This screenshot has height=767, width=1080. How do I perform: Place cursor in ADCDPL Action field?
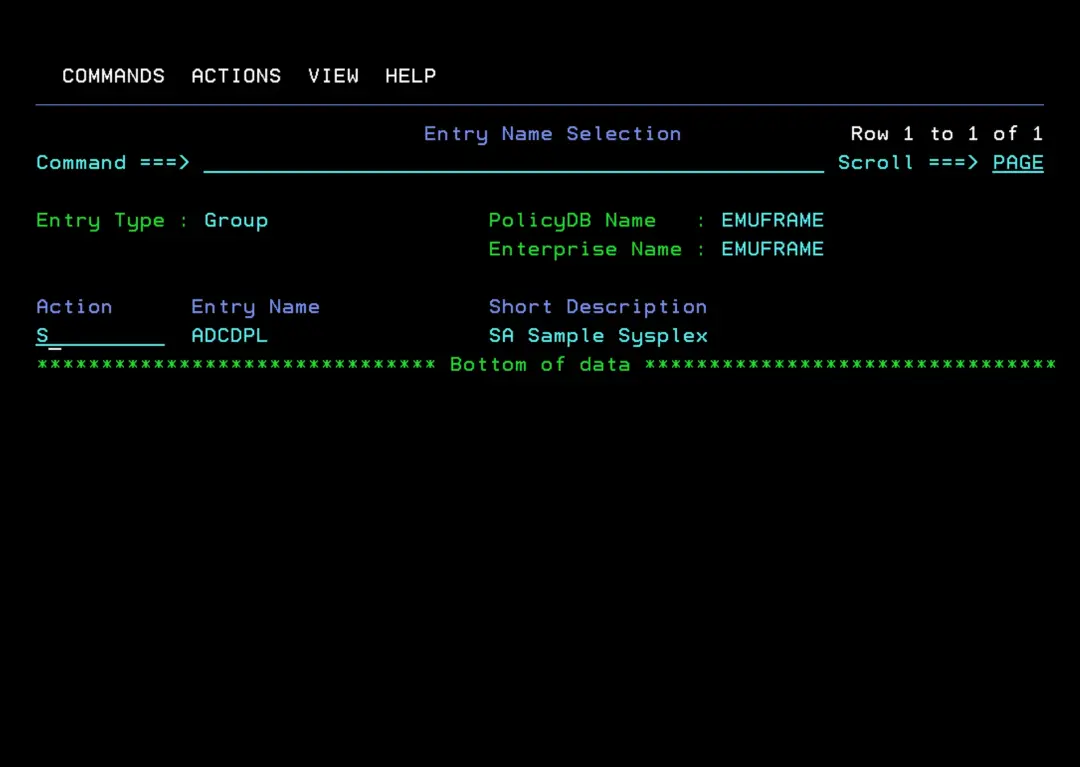coord(101,336)
